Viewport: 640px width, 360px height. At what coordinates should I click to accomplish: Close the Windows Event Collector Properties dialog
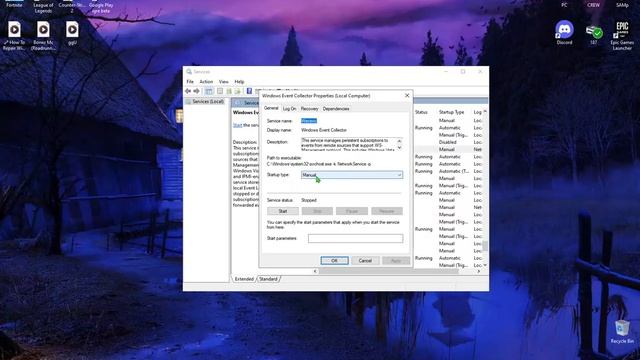(x=407, y=96)
